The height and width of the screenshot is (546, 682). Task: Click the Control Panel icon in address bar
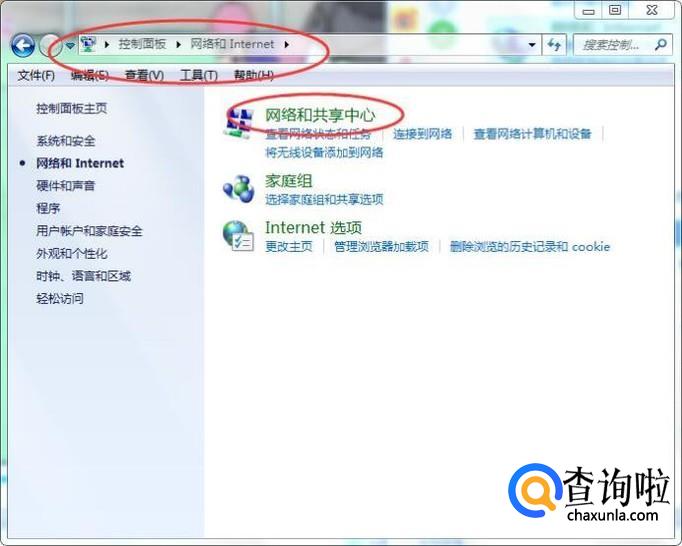[x=89, y=44]
